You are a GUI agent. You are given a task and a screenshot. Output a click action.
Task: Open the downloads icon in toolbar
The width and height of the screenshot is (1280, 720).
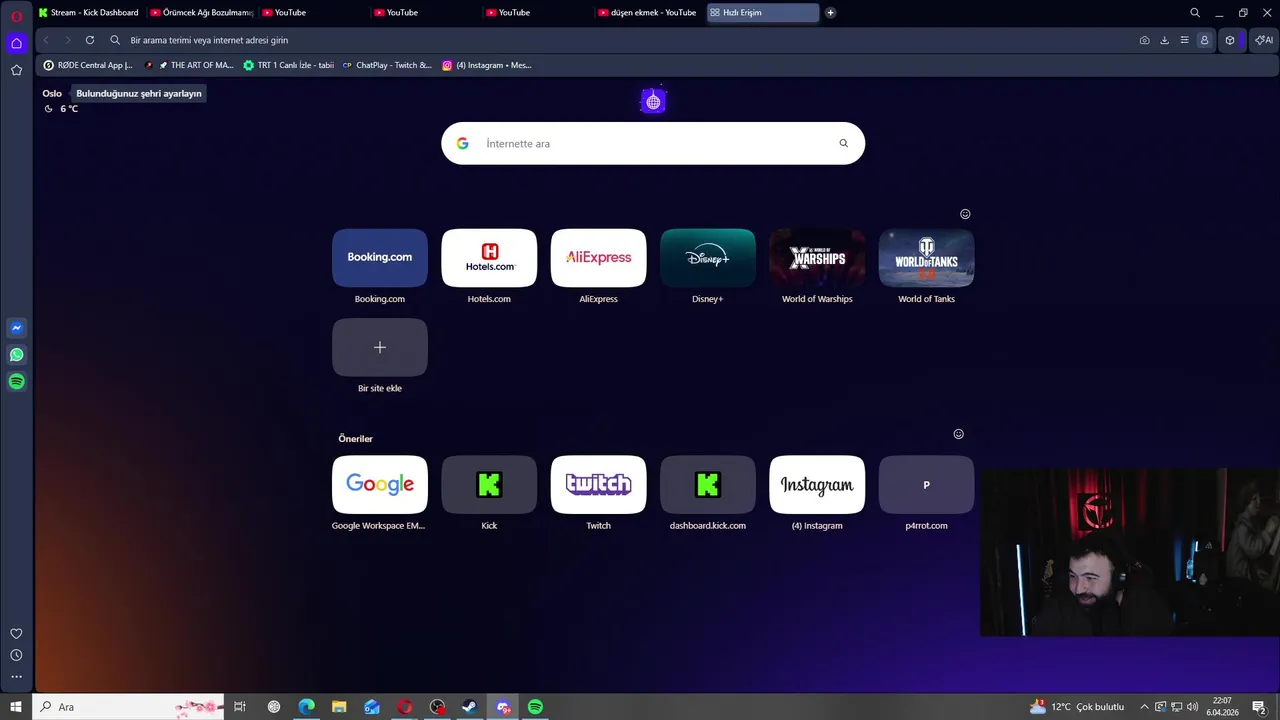click(x=1164, y=40)
